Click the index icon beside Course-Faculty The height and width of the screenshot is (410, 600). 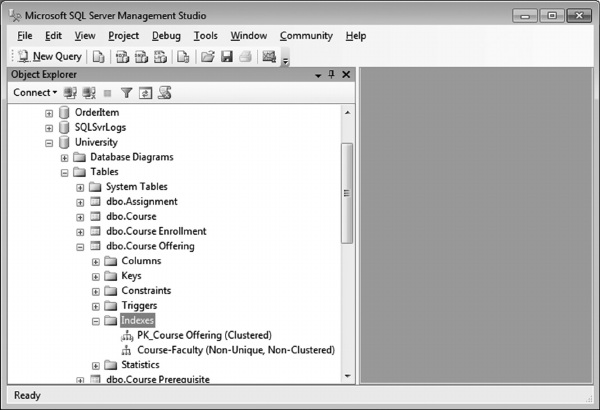point(126,350)
